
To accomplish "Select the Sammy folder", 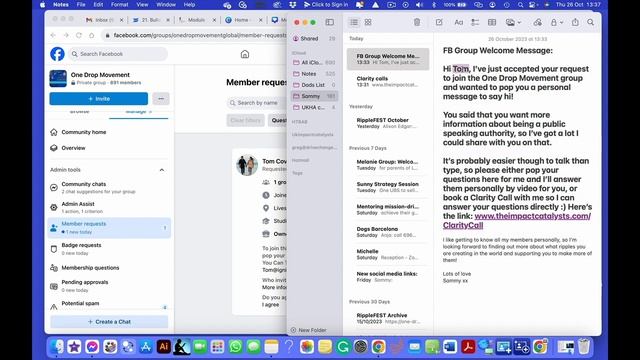I will coord(314,96).
